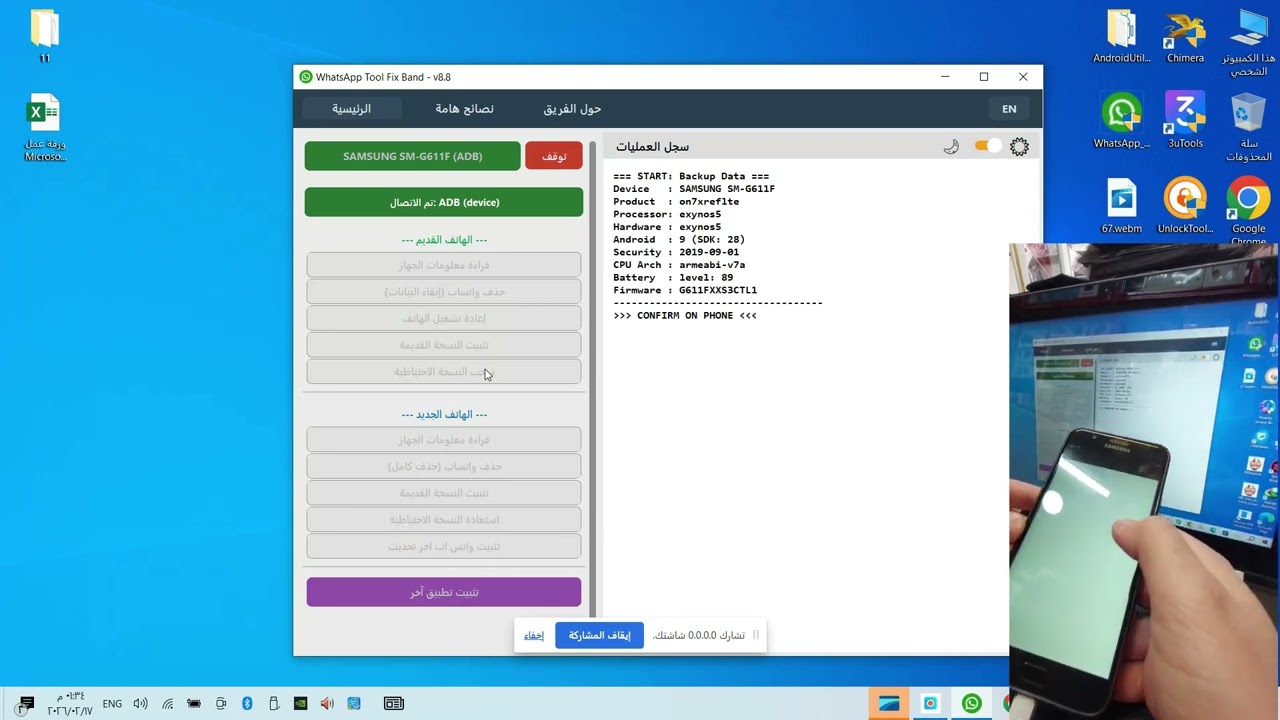Click new phone تثبيت النسخة القديمة button
This screenshot has width=1280, height=720.
coord(444,493)
